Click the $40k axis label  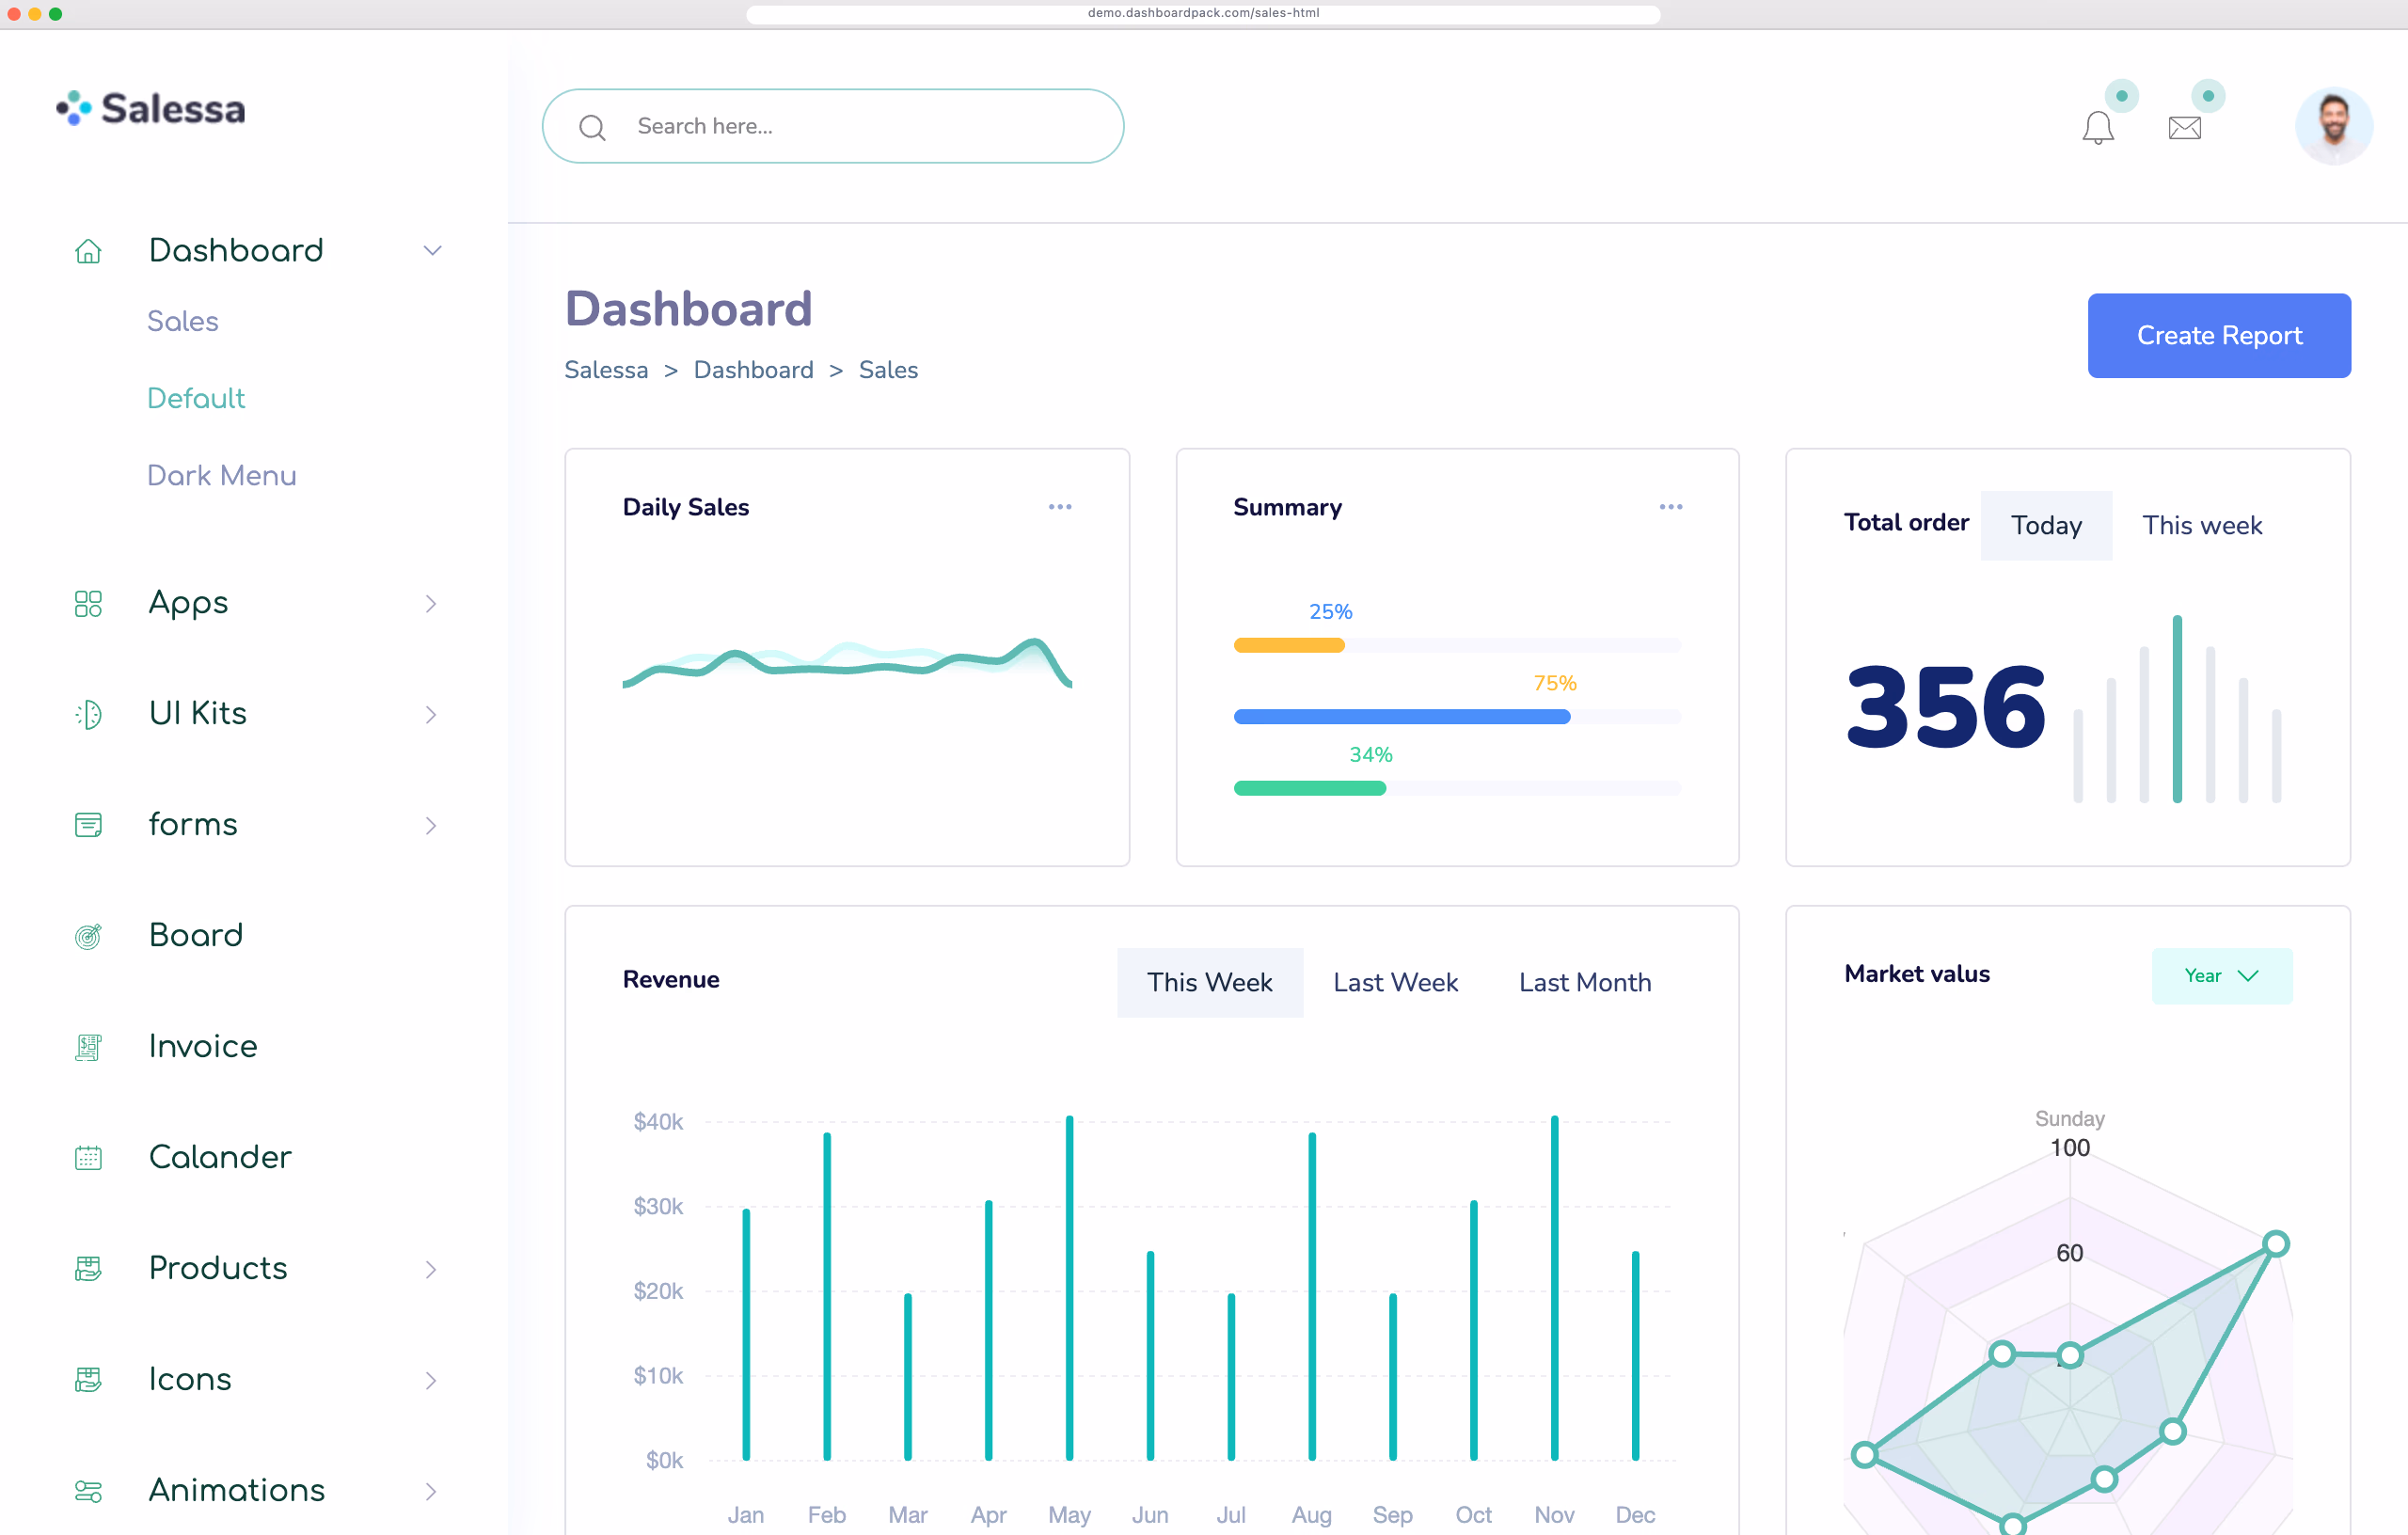[658, 1121]
